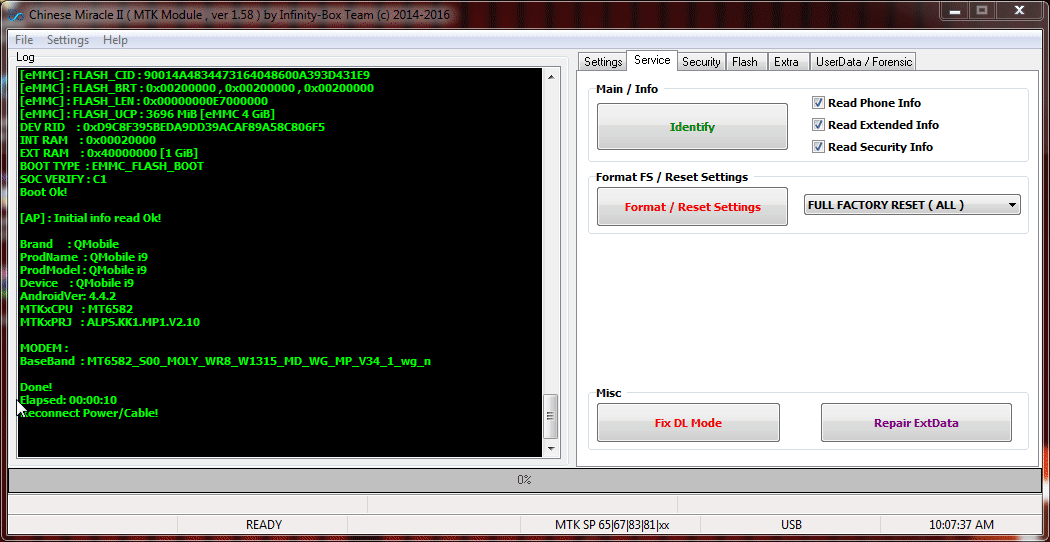The height and width of the screenshot is (542, 1050).
Task: Uncheck Read Extended Info option
Action: (x=818, y=125)
